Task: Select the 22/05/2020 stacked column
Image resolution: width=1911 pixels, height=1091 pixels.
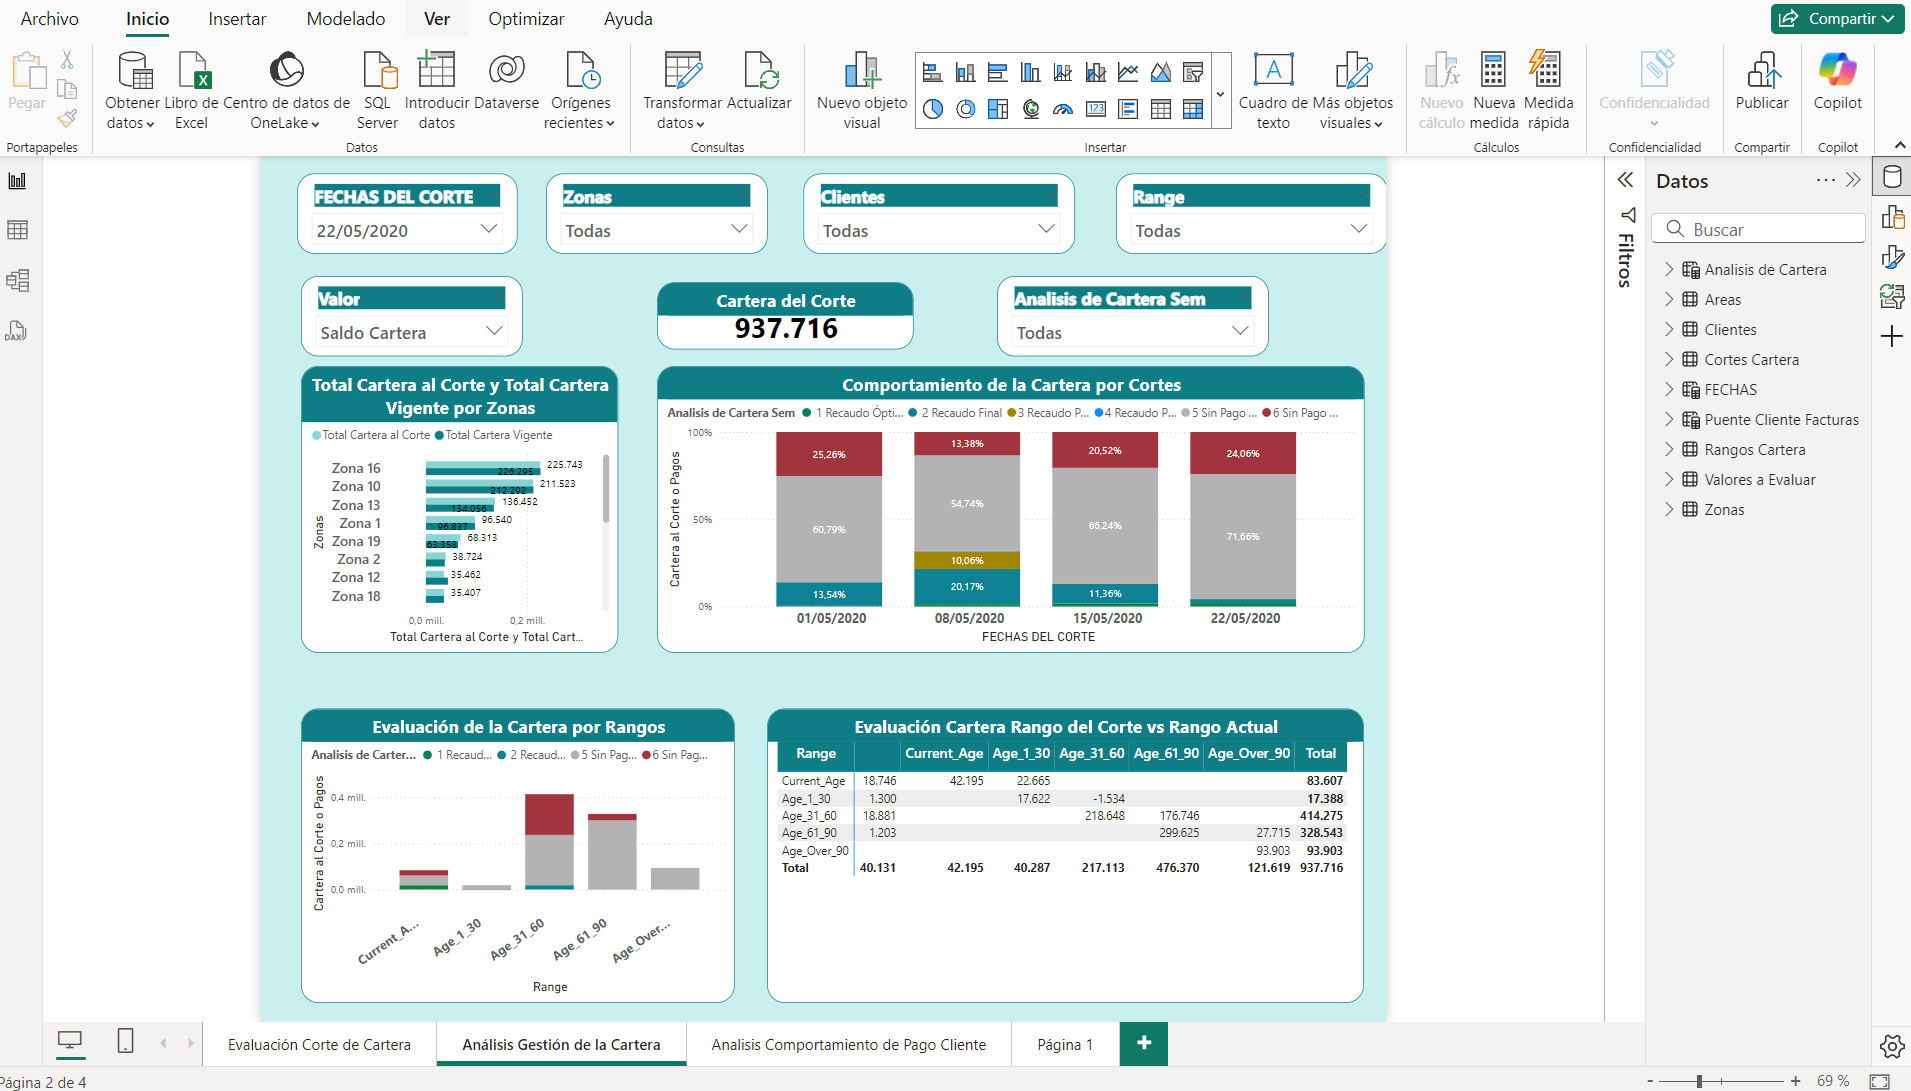Action: 1243,519
